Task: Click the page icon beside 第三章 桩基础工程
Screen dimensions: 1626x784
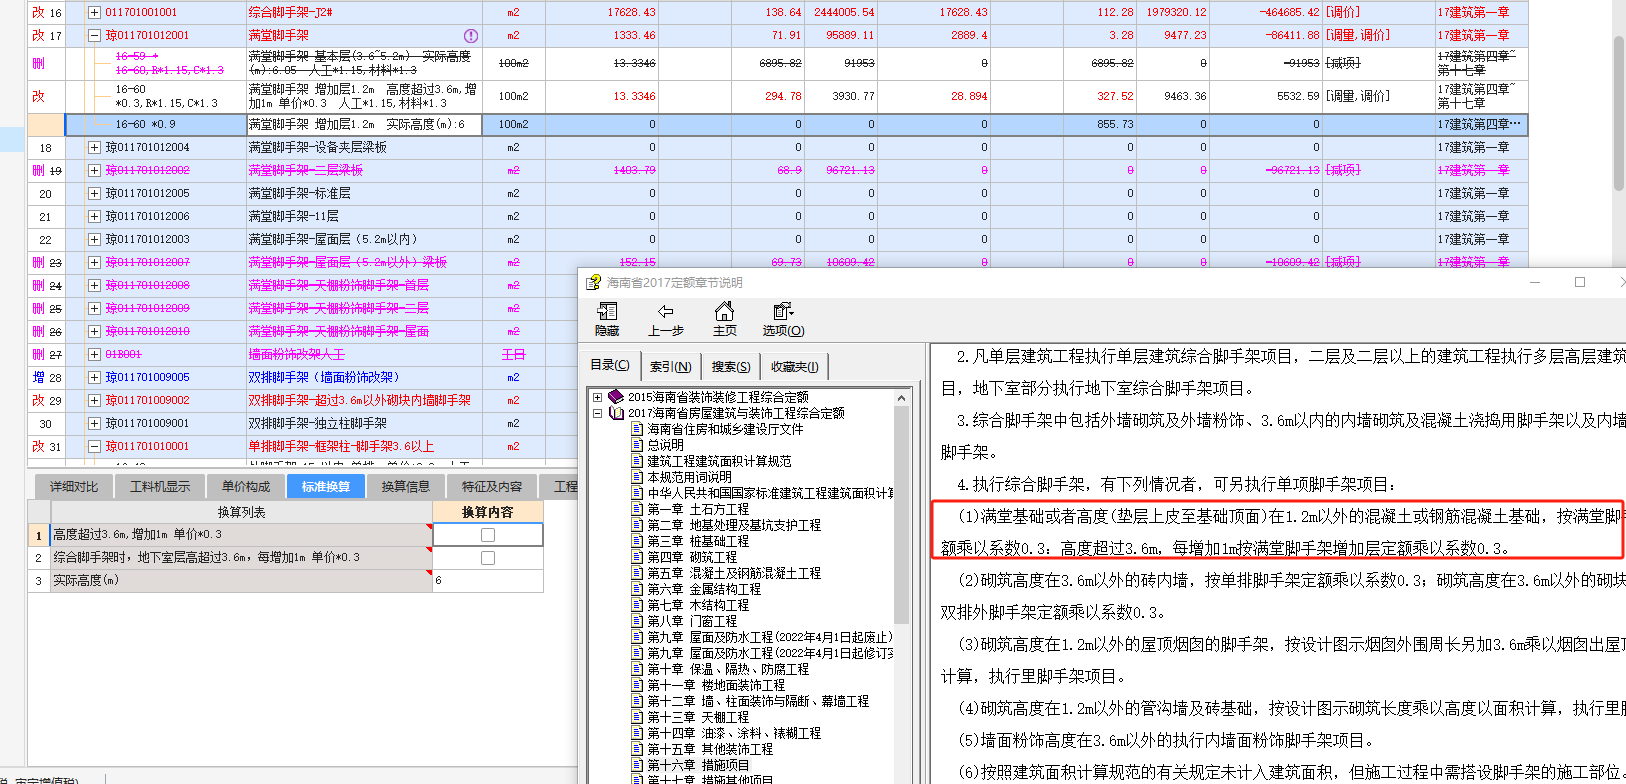Action: [637, 541]
